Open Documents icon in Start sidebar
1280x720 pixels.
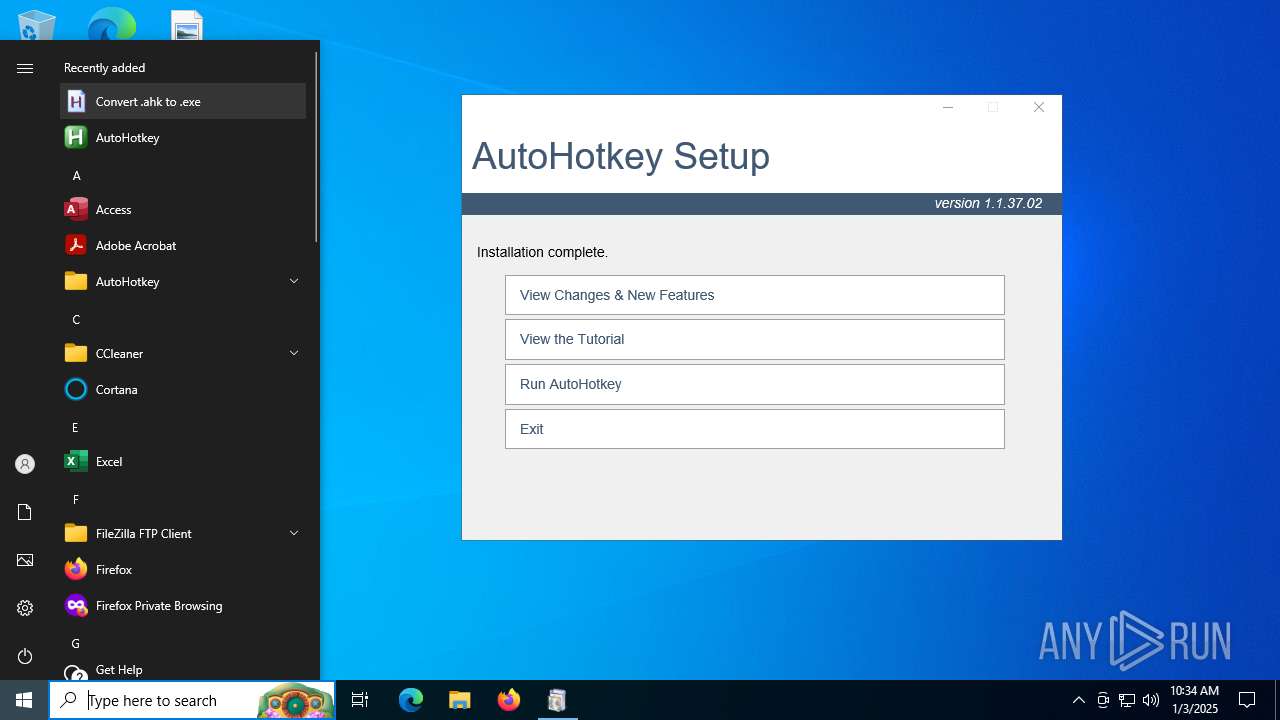coord(25,512)
